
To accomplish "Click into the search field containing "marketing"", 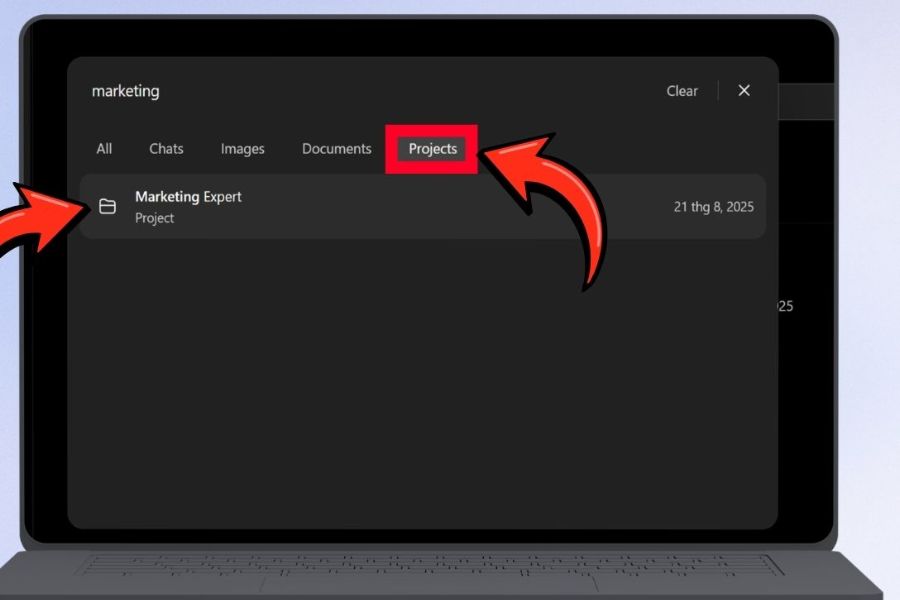I will 367,91.
